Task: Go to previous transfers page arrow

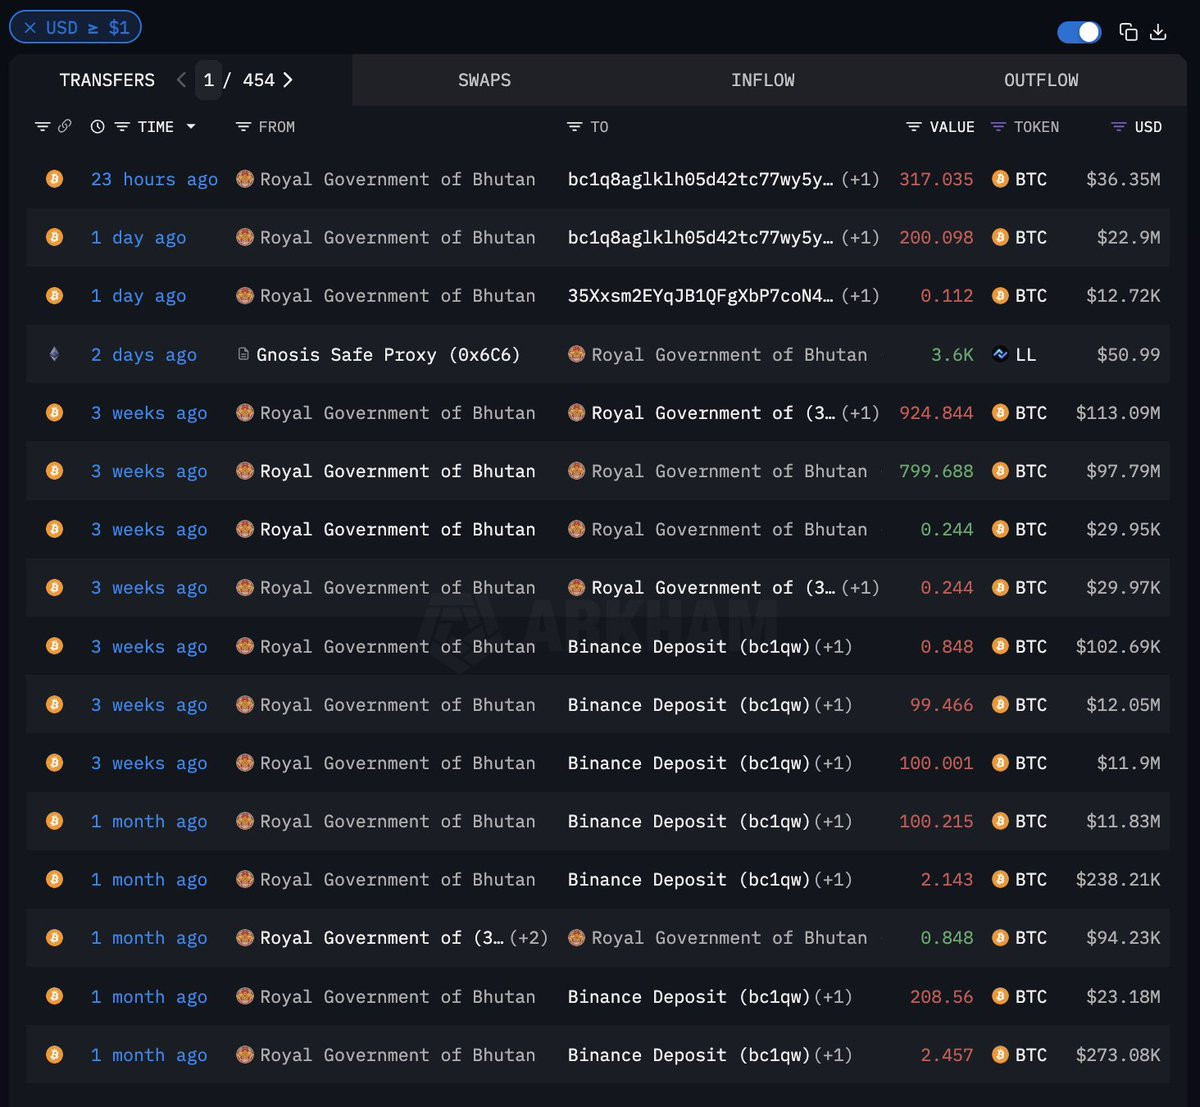Action: click(x=181, y=80)
